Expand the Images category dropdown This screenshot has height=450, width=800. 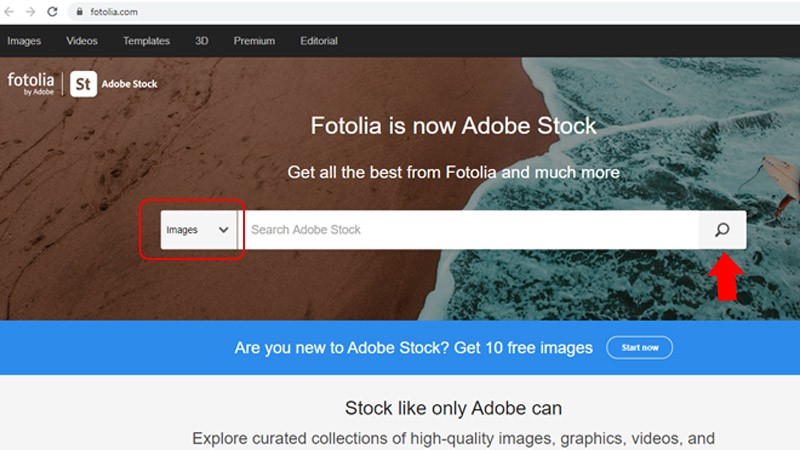click(199, 230)
